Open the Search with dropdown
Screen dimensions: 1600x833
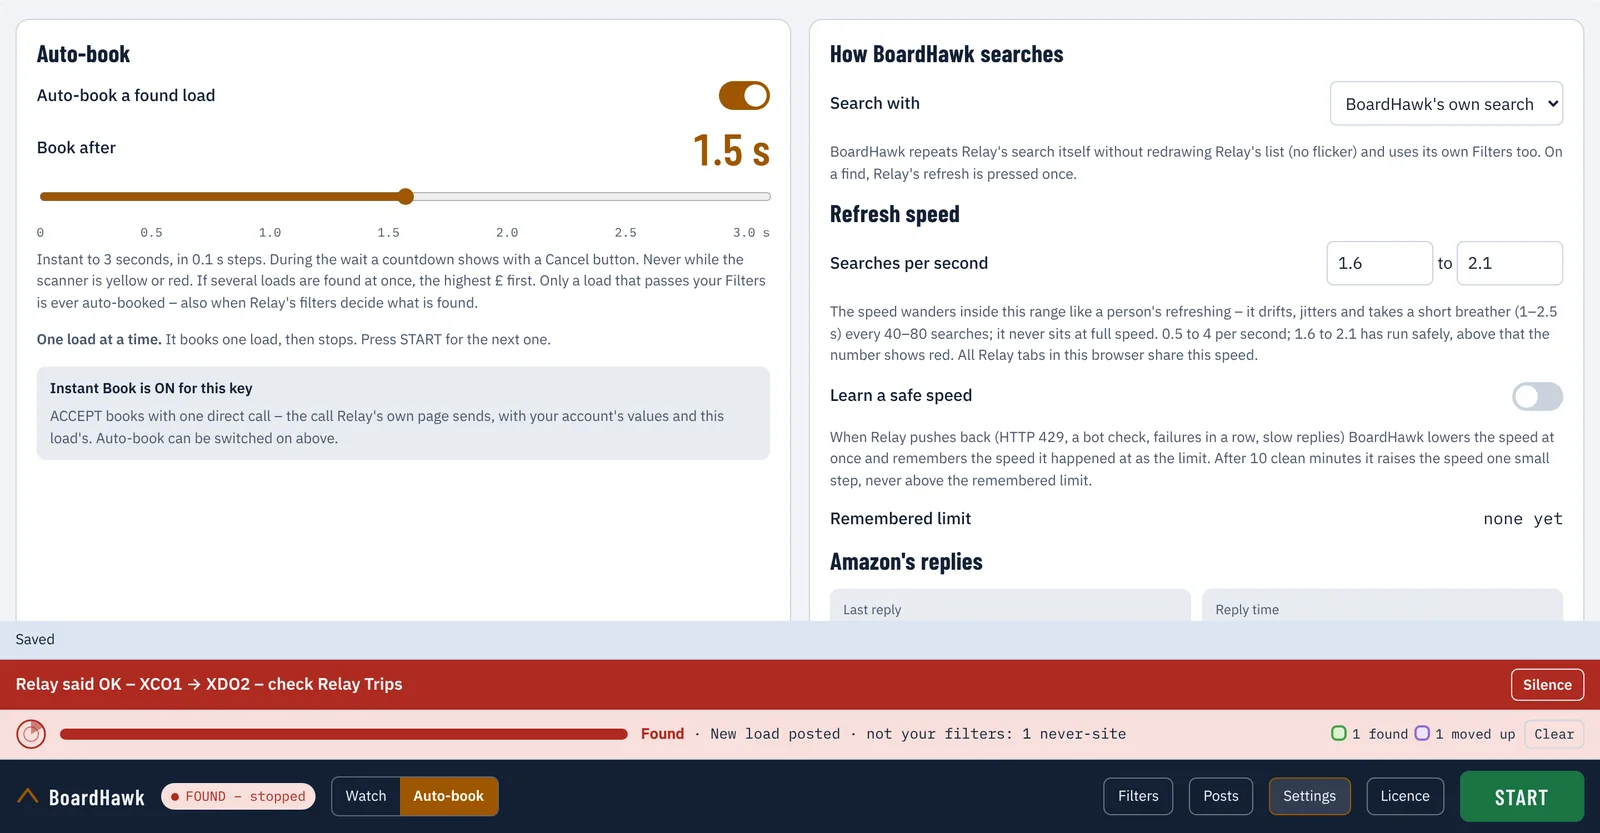coord(1446,104)
